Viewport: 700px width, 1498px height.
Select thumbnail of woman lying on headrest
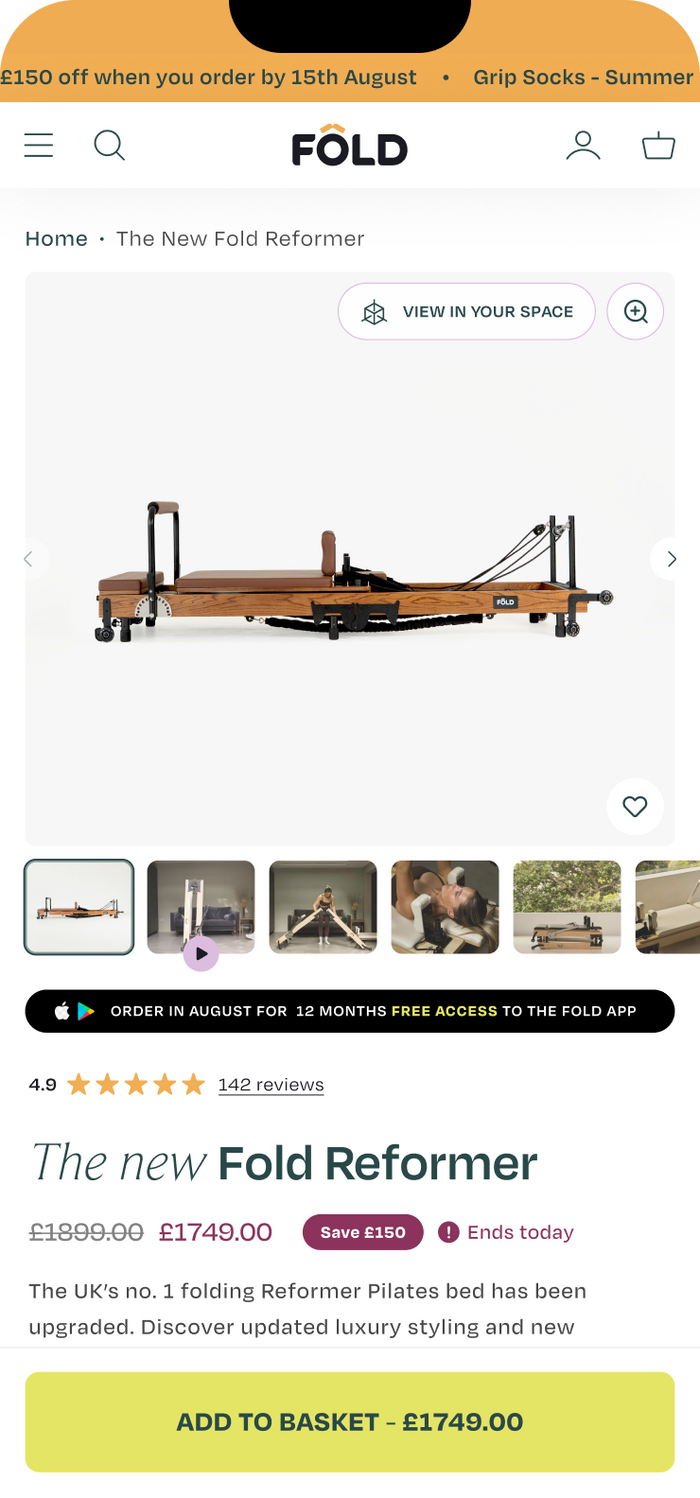coord(445,907)
